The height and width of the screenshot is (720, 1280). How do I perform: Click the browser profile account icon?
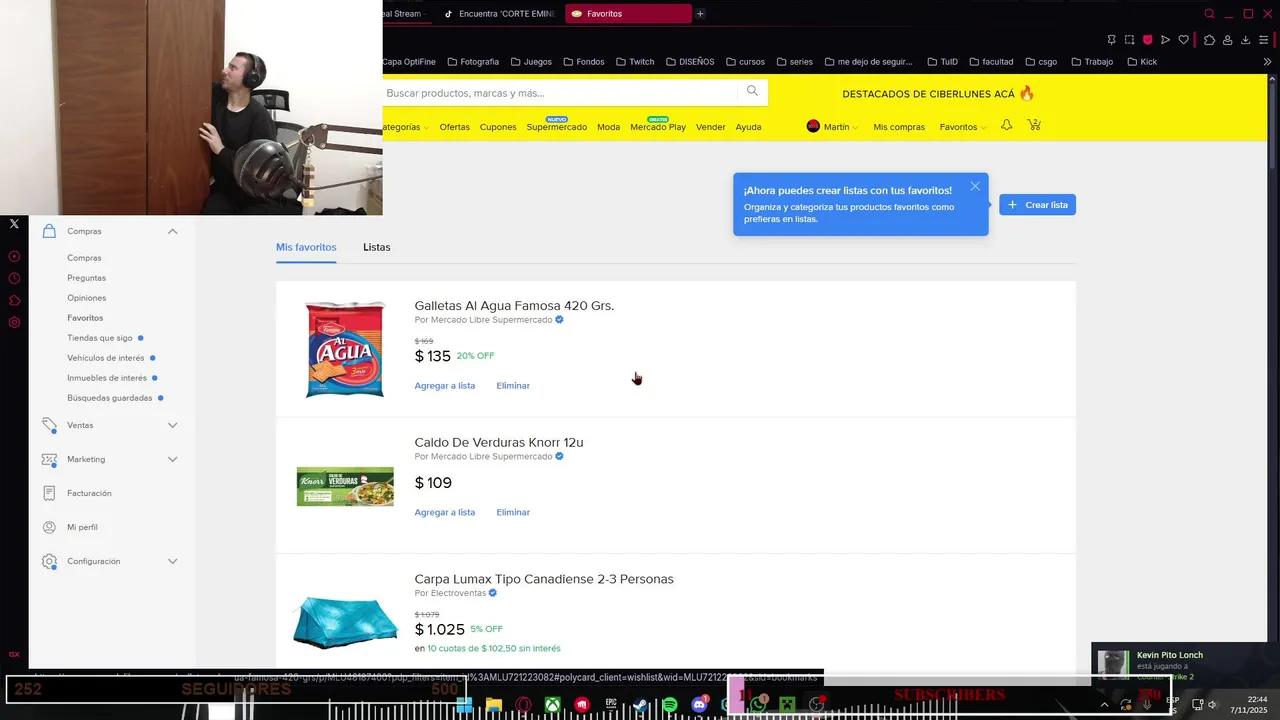point(1227,40)
